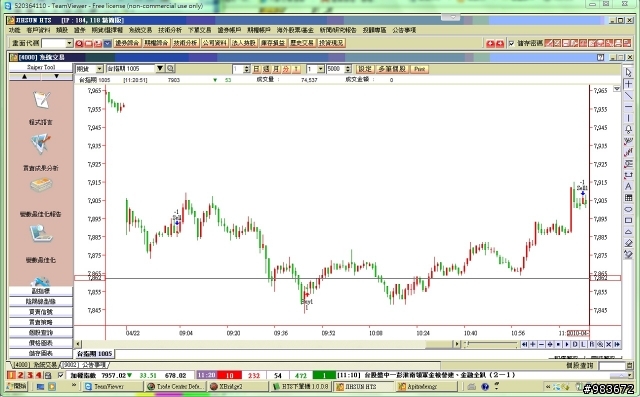Select the 月 monthly period toggle
The image size is (640, 397).
click(276, 69)
